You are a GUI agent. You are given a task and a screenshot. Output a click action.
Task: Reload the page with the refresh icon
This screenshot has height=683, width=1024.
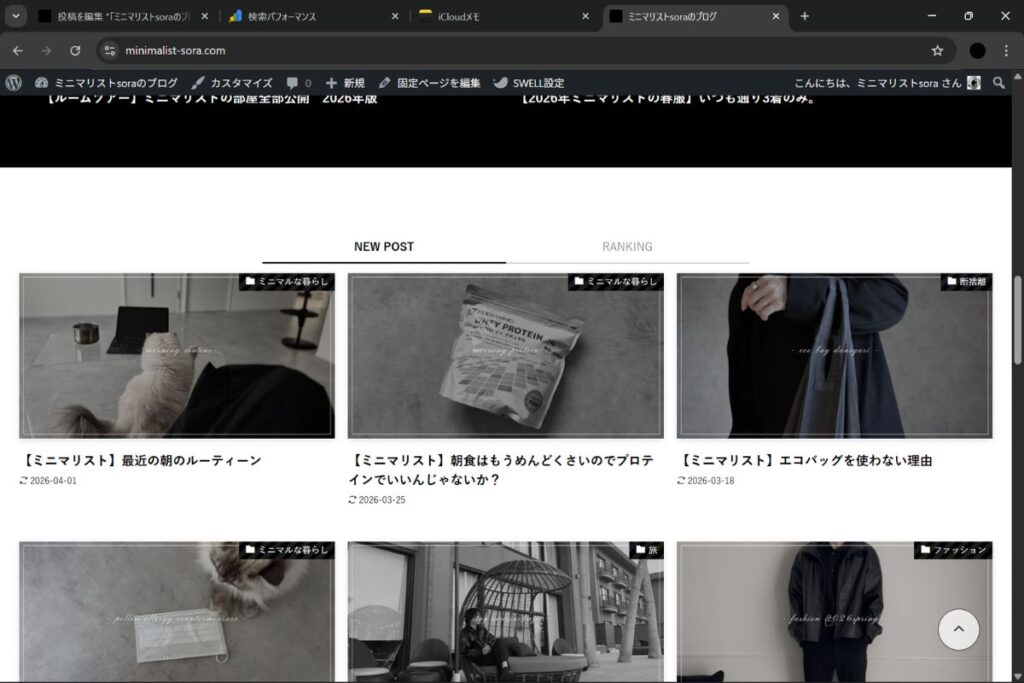coord(75,50)
